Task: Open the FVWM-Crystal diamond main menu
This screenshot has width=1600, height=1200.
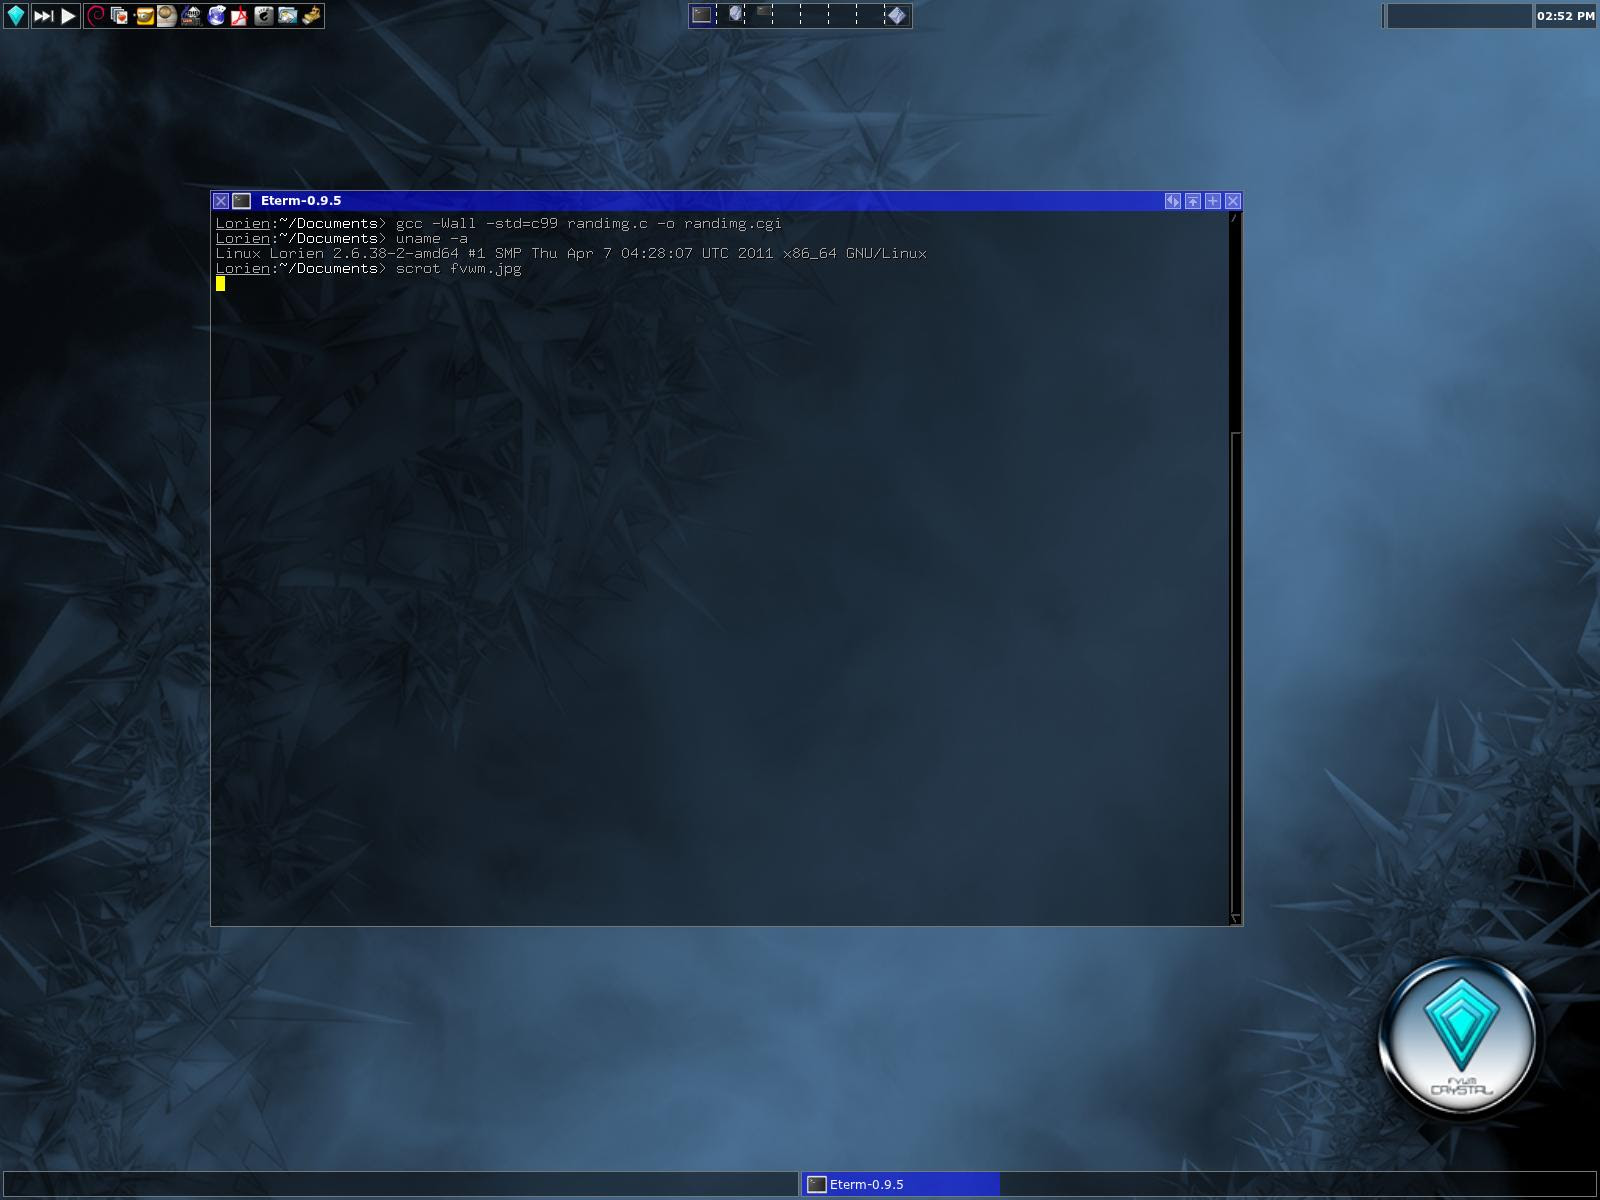Action: [16, 16]
